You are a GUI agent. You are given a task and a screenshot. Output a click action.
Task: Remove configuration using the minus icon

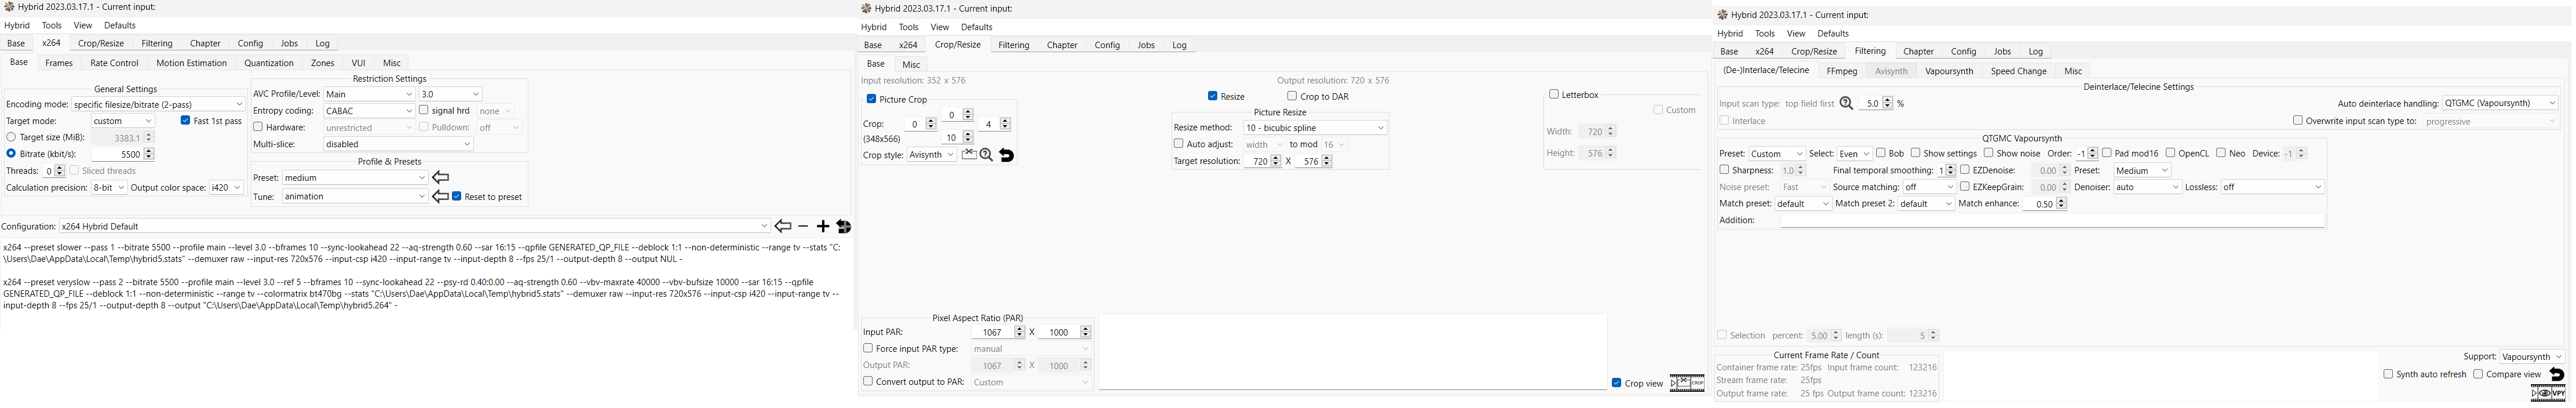pos(803,227)
